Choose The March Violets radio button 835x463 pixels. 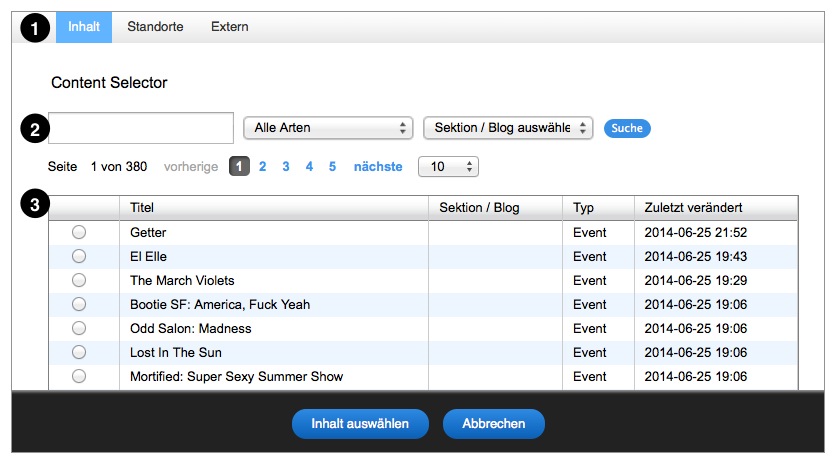[79, 280]
